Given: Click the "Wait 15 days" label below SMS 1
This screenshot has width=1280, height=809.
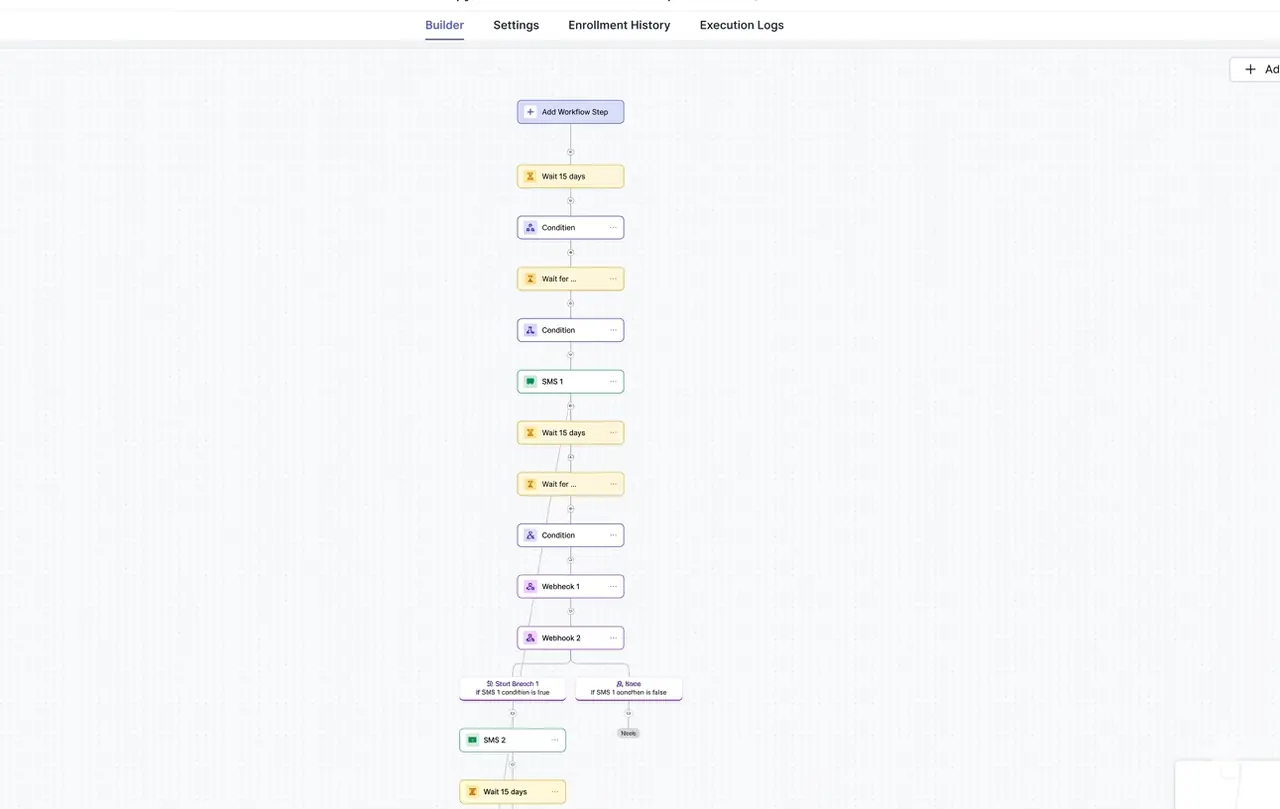Looking at the screenshot, I should tap(563, 433).
